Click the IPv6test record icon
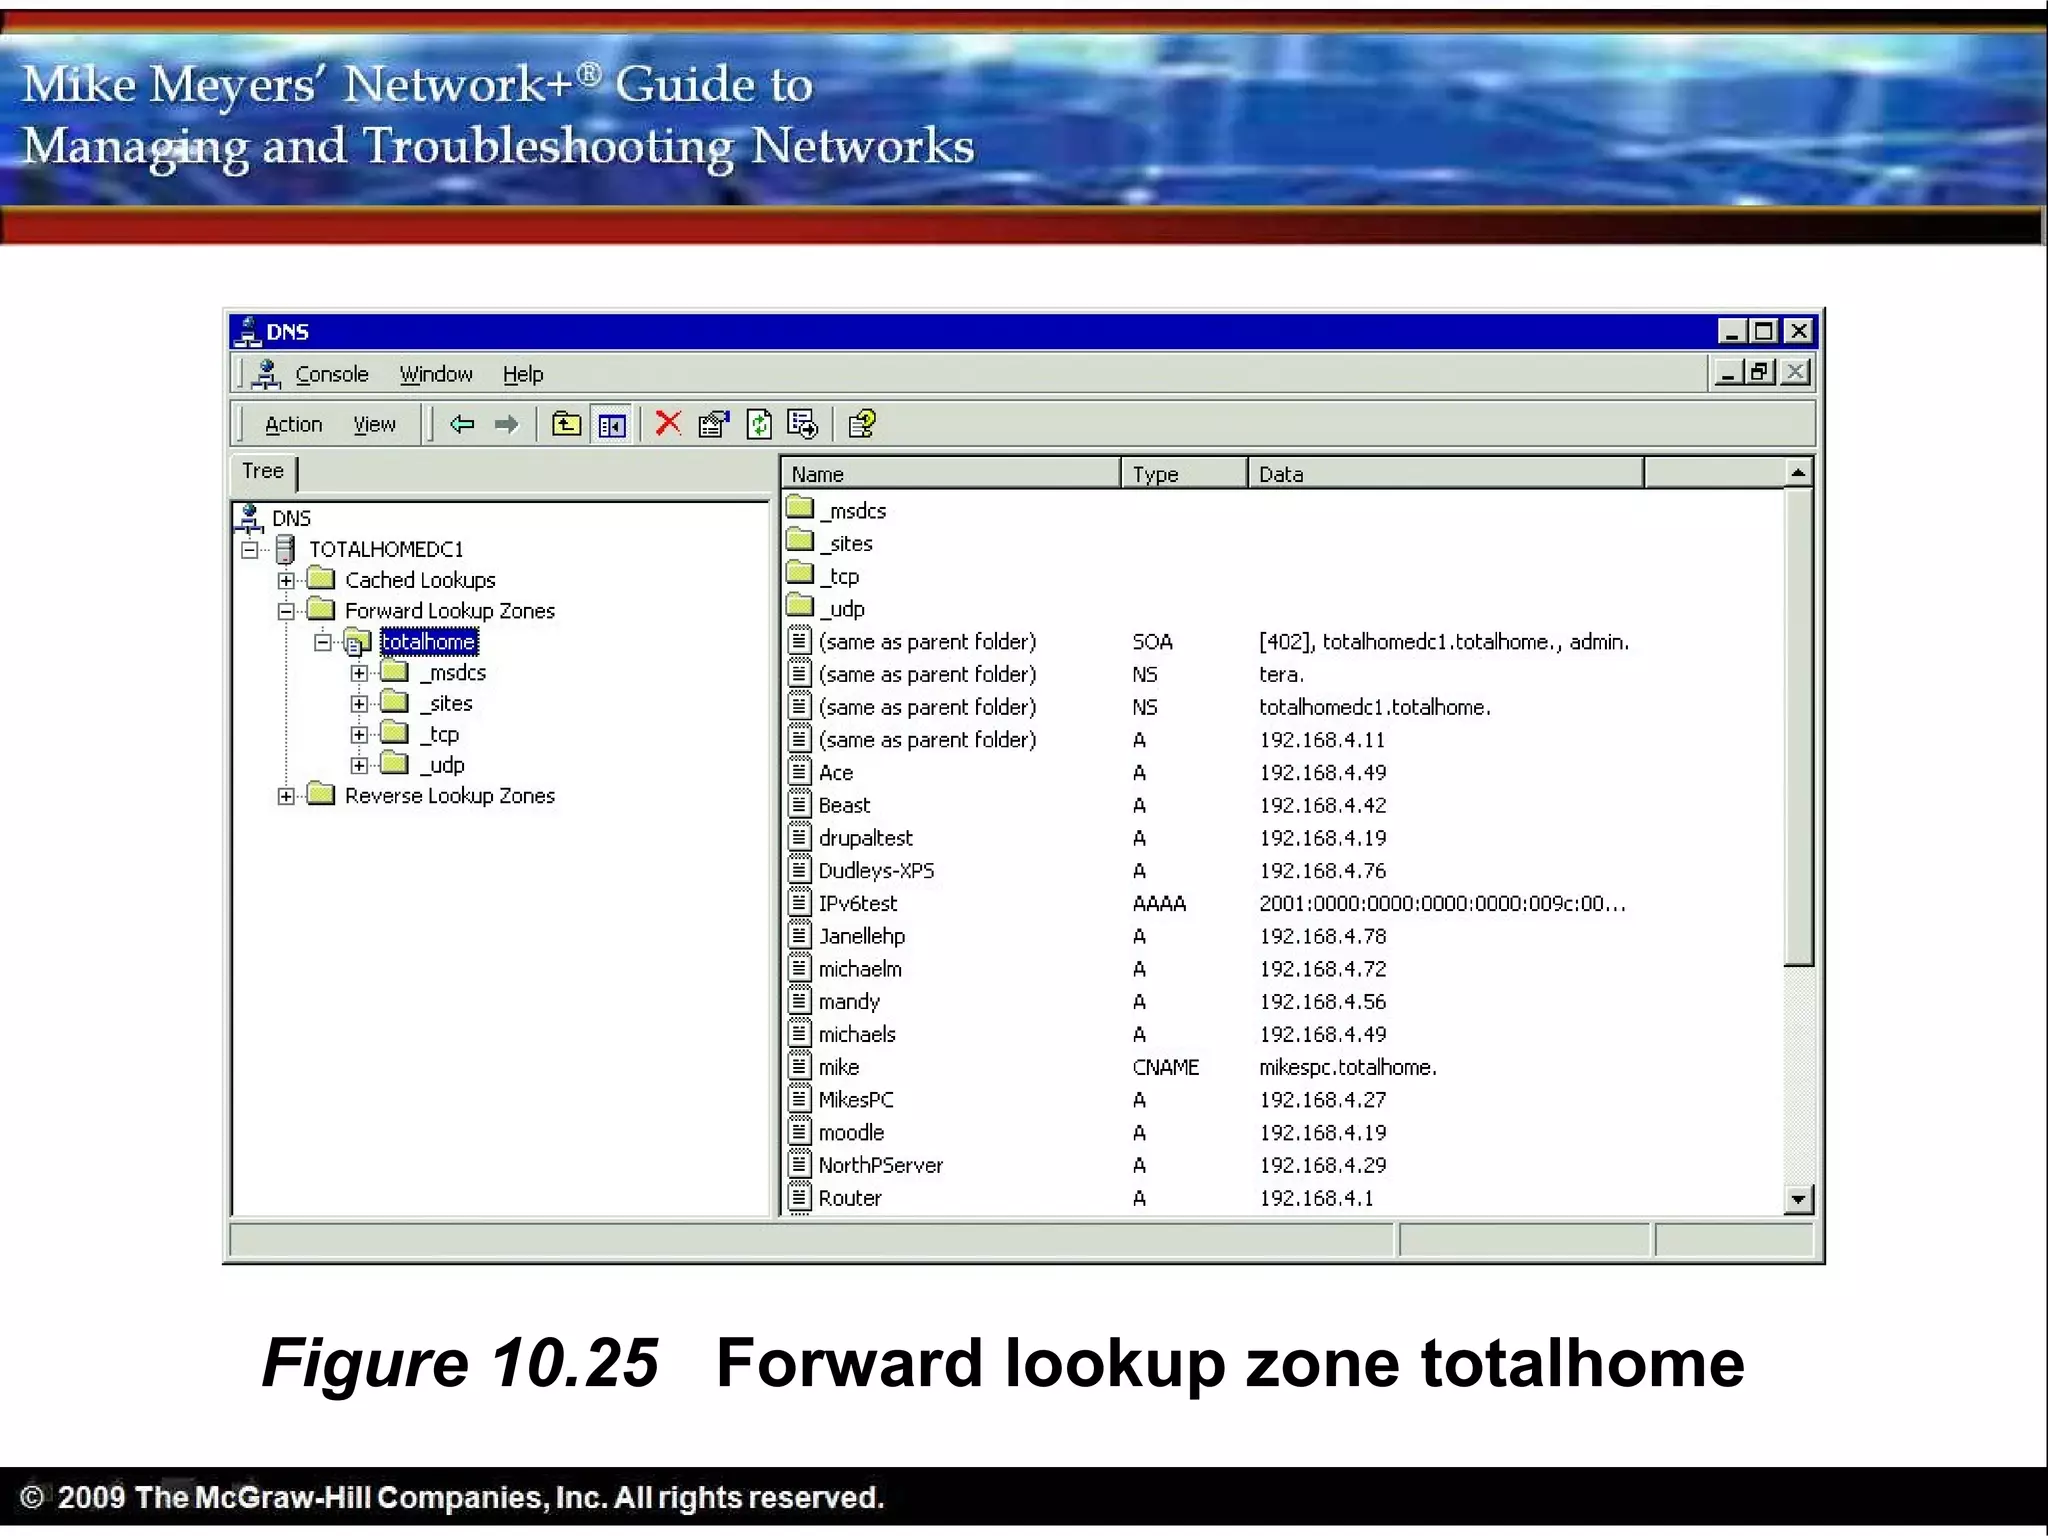2048x1536 pixels. [799, 902]
